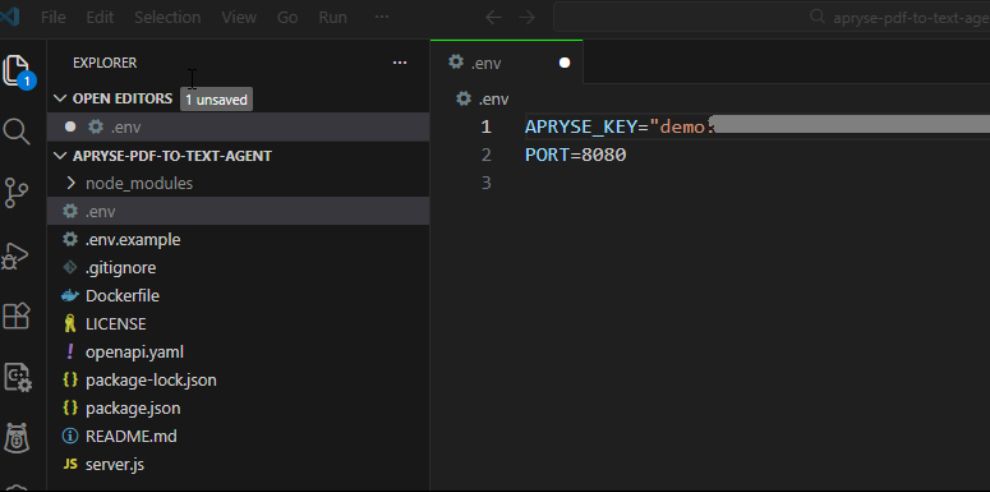Open the Run menu
Screen dimensions: 990x492
coord(333,17)
